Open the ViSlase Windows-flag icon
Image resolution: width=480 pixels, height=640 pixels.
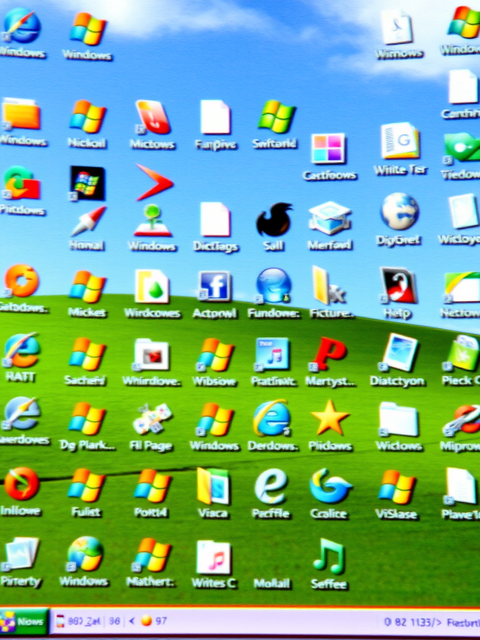click(x=397, y=487)
